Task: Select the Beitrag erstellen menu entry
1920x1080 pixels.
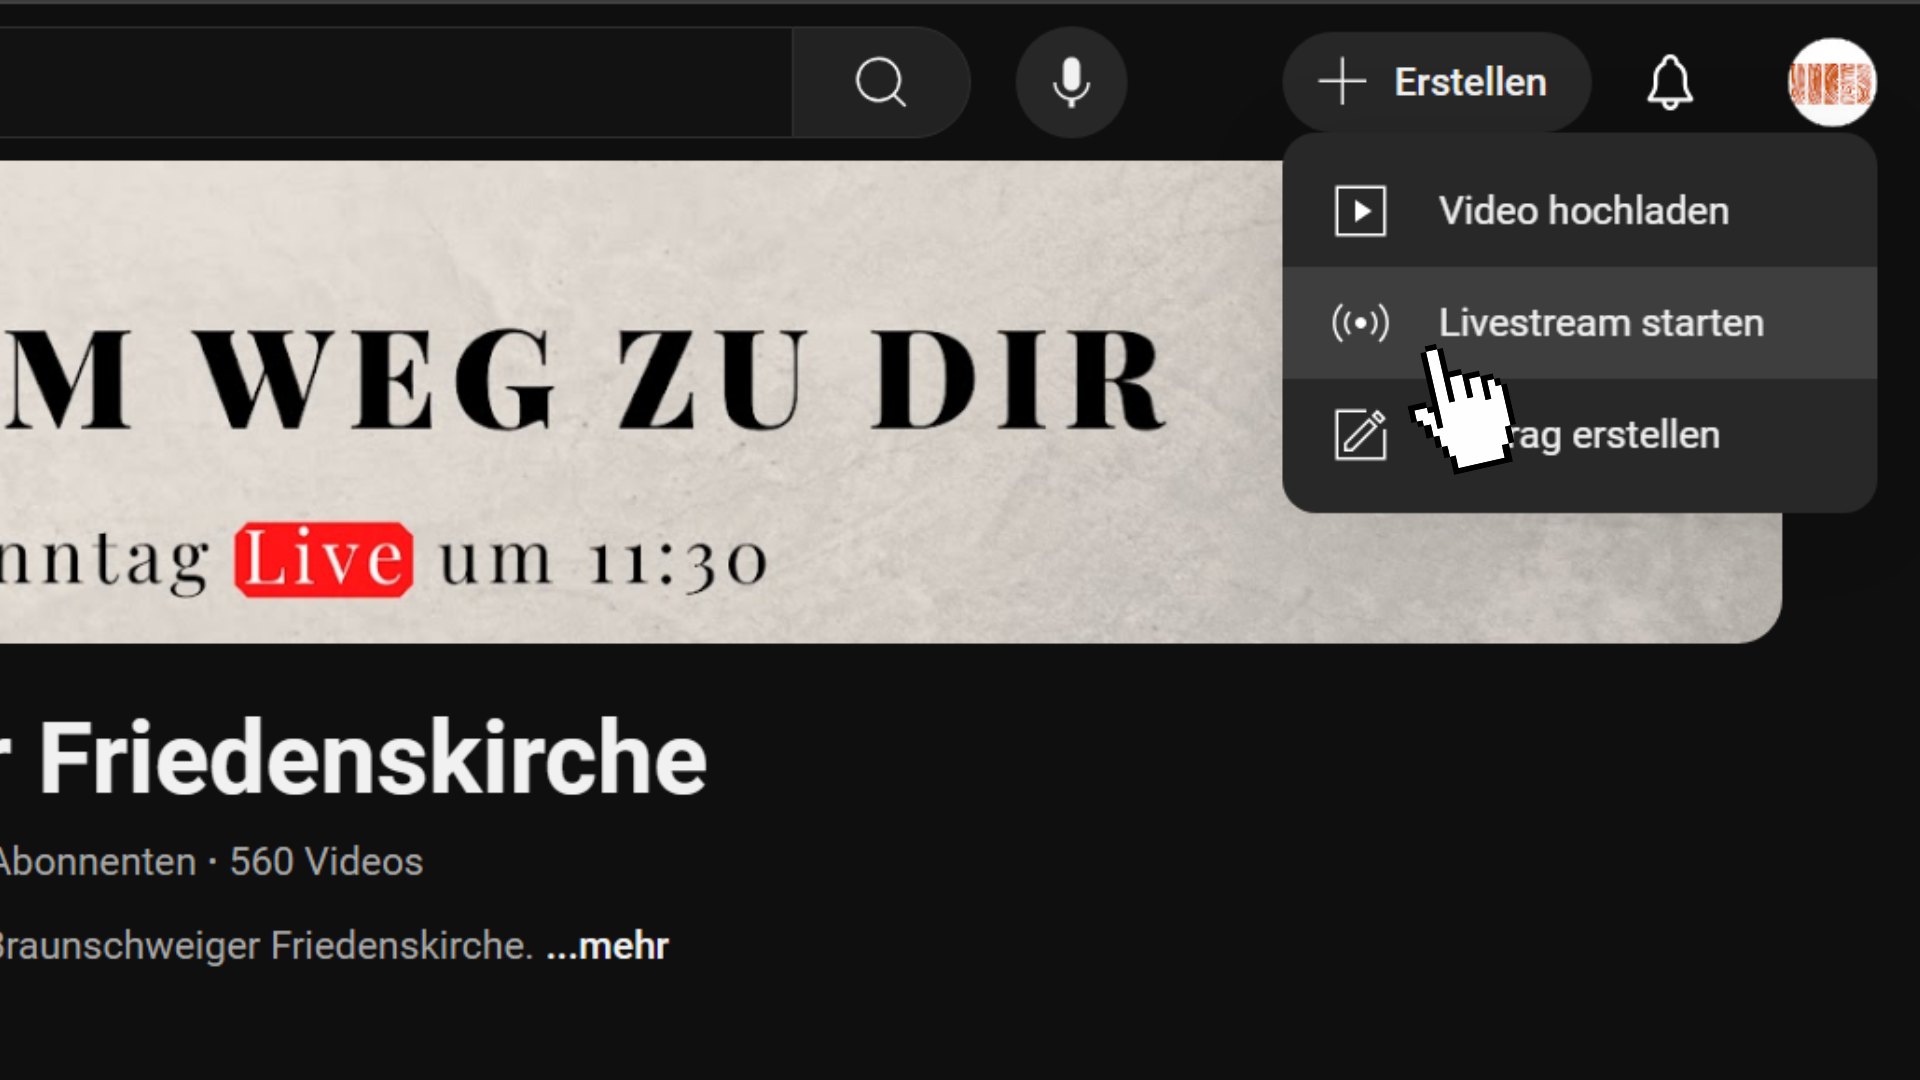Action: (1580, 435)
